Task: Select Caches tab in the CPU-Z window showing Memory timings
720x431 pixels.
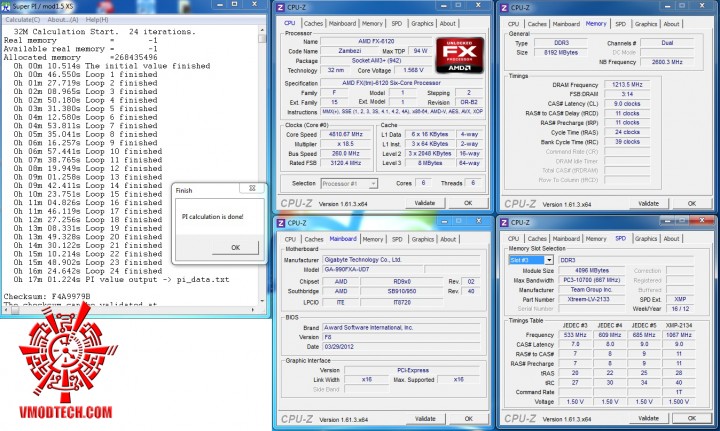Action: (x=537, y=24)
